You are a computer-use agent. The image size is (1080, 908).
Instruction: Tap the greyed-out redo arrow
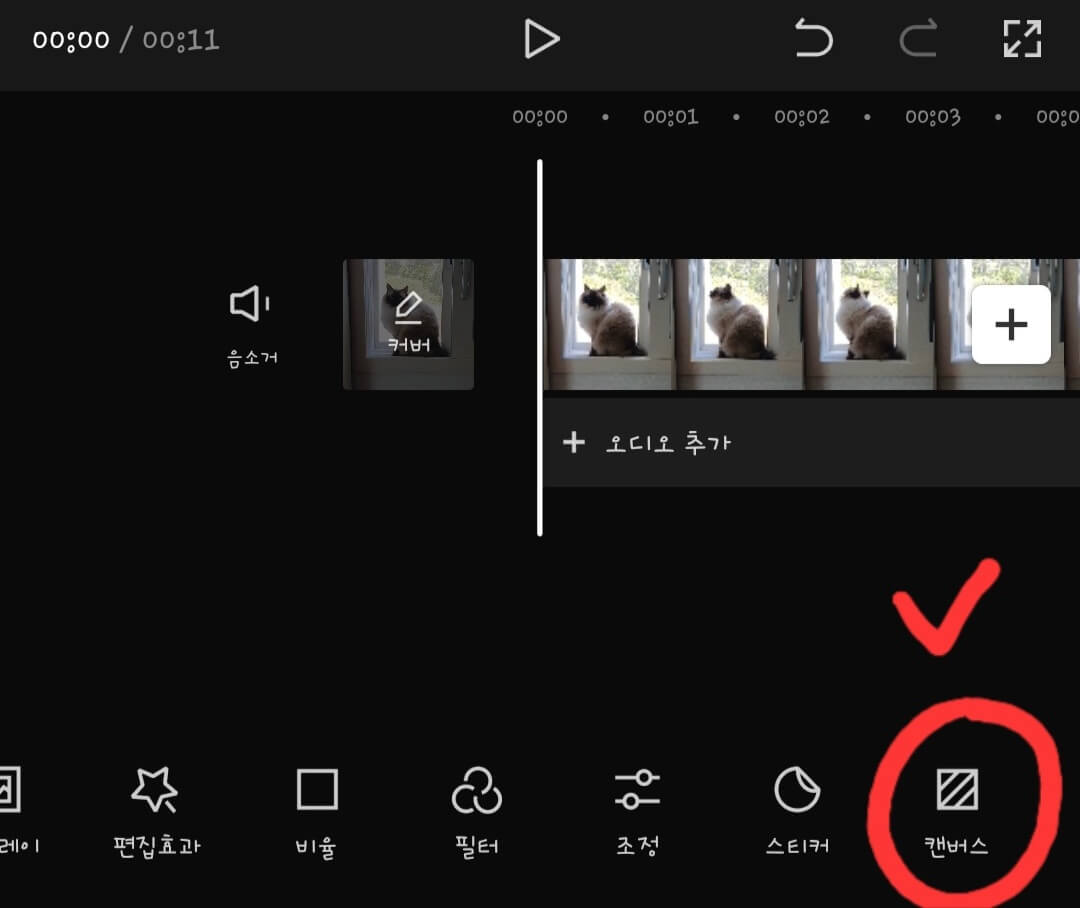919,39
